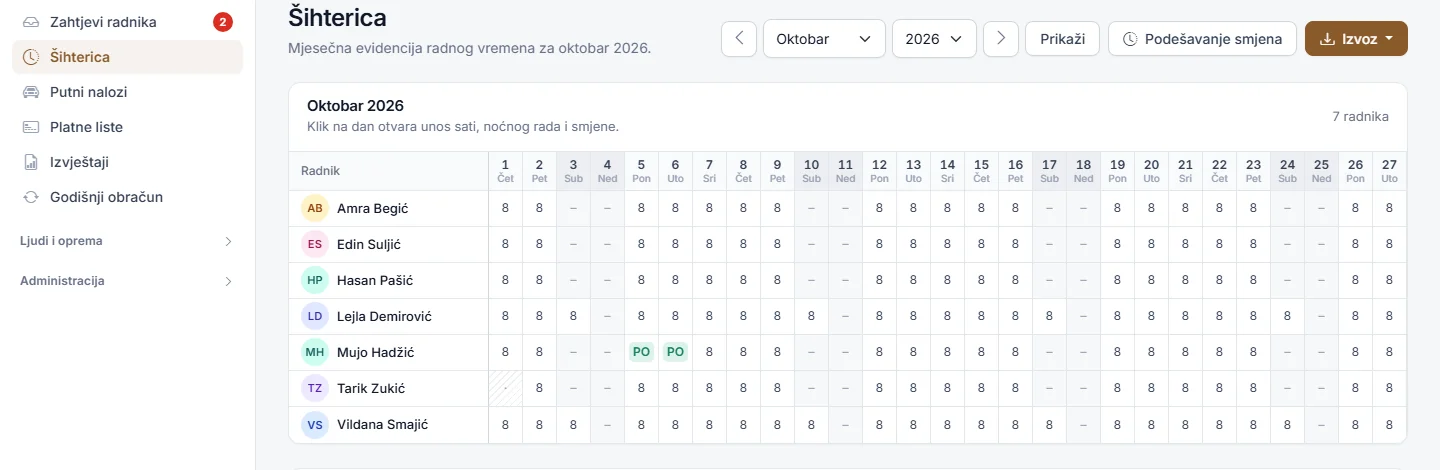Click the 7 radnika count label

coord(1360,116)
